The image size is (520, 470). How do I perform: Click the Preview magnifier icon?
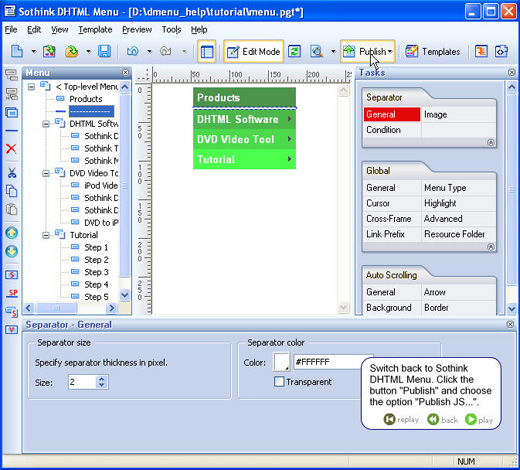316,51
